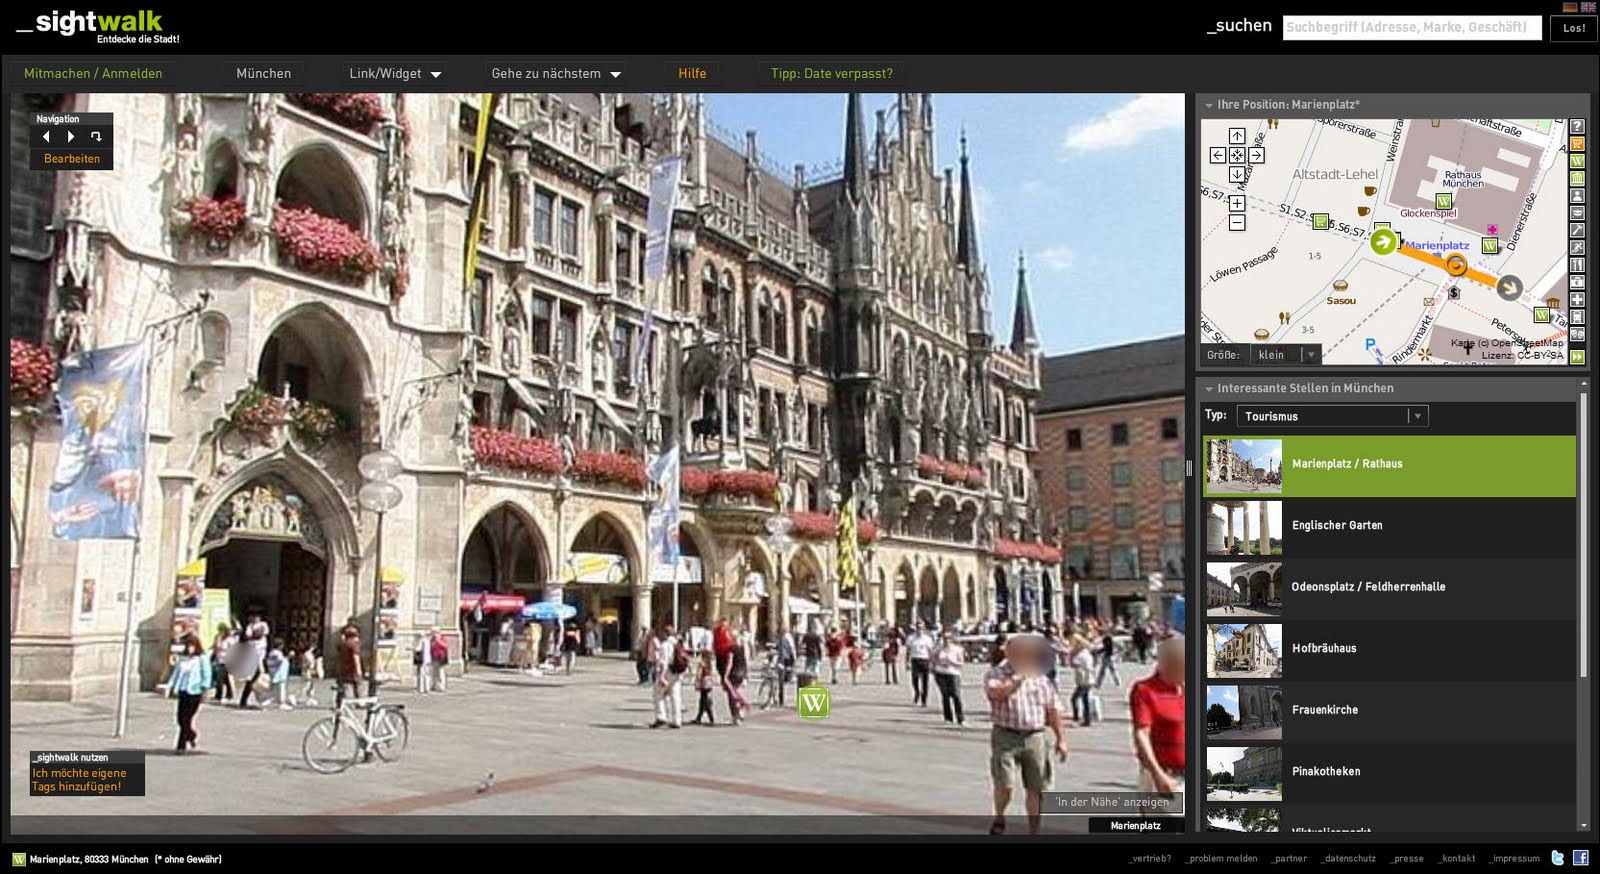Toggle the museum building map filter

pyautogui.click(x=1577, y=178)
